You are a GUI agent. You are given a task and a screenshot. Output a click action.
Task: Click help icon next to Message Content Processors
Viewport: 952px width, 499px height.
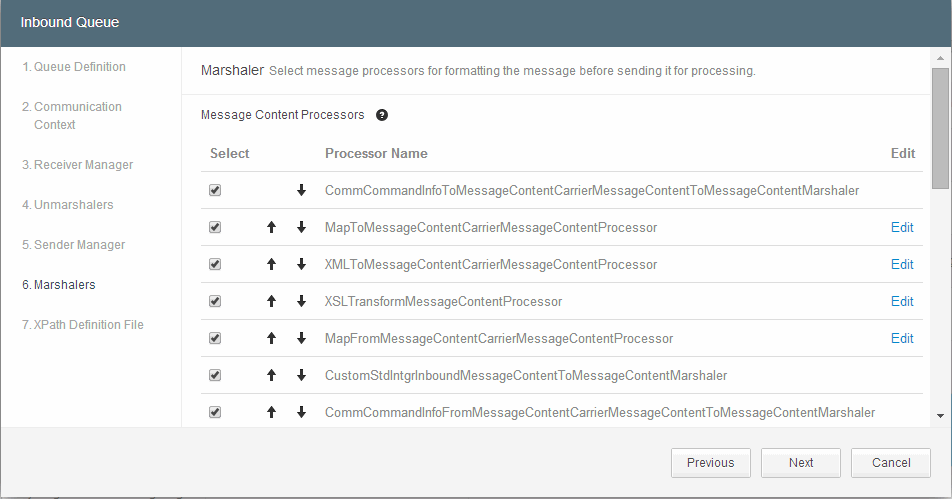(382, 115)
